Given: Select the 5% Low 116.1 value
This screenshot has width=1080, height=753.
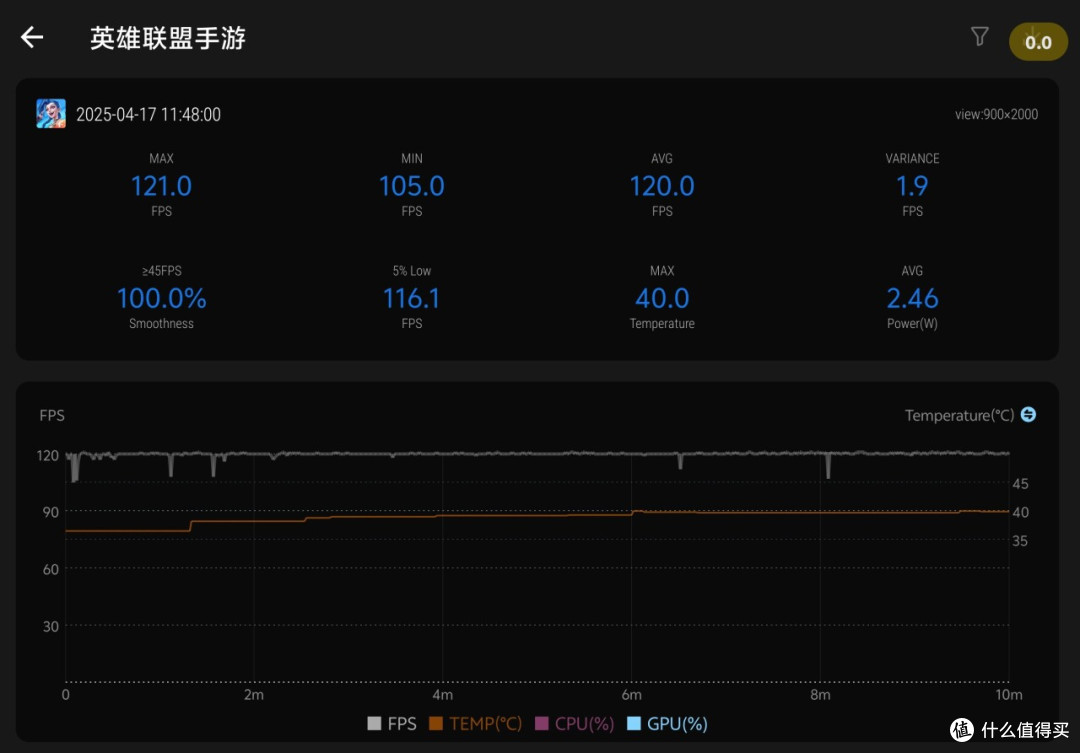Looking at the screenshot, I should coord(411,298).
